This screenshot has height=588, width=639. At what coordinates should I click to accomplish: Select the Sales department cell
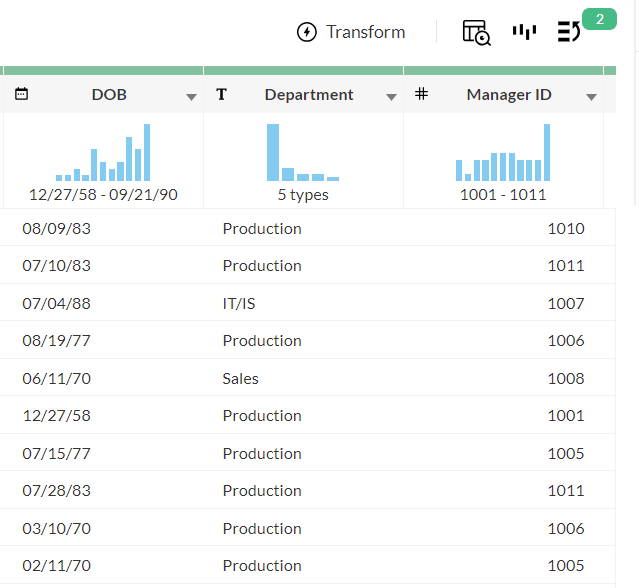point(240,378)
